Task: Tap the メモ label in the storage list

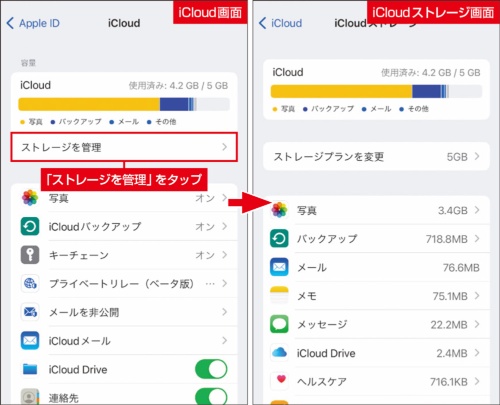Action: 307,296
